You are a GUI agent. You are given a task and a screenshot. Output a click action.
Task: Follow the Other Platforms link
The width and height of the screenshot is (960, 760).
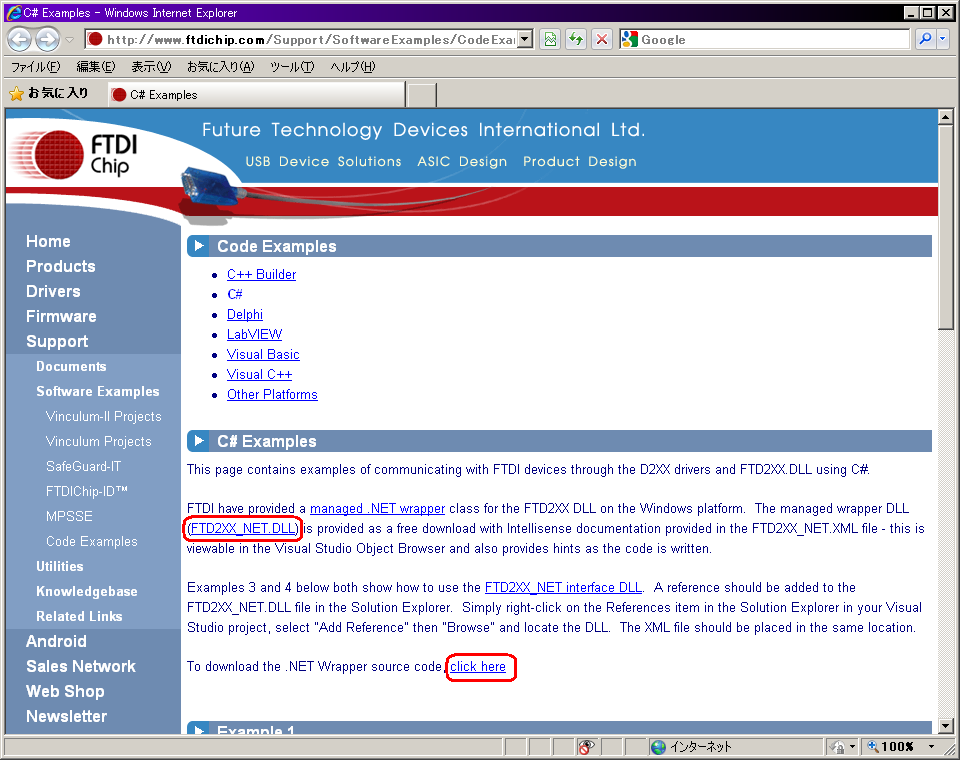click(x=272, y=395)
